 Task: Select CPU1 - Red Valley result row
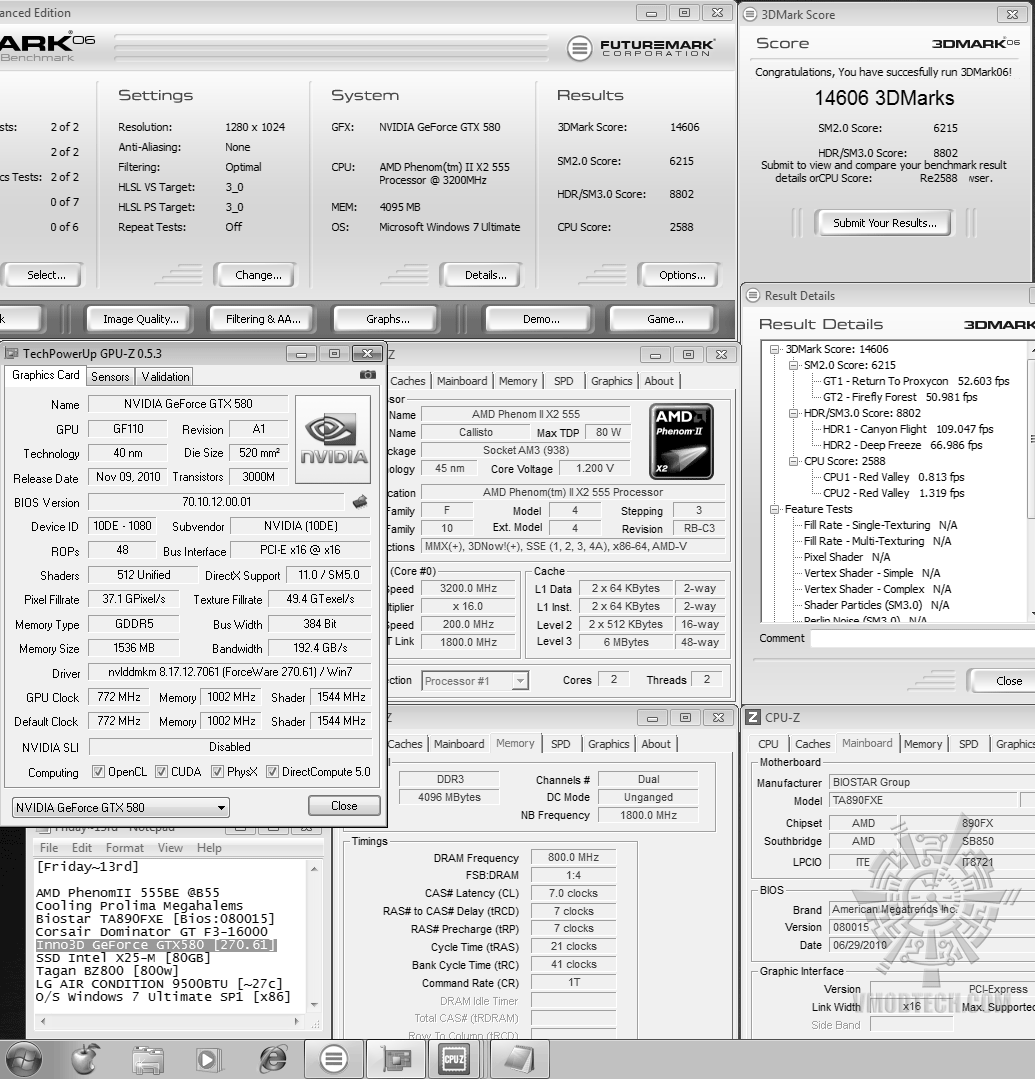coord(893,477)
